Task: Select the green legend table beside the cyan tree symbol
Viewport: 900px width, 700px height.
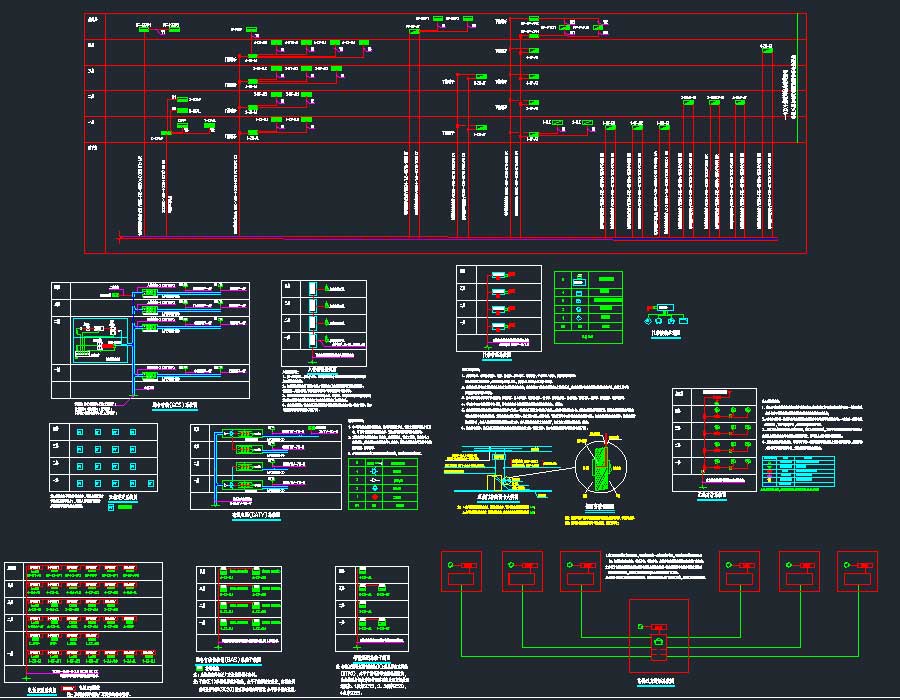Action: [x=588, y=308]
